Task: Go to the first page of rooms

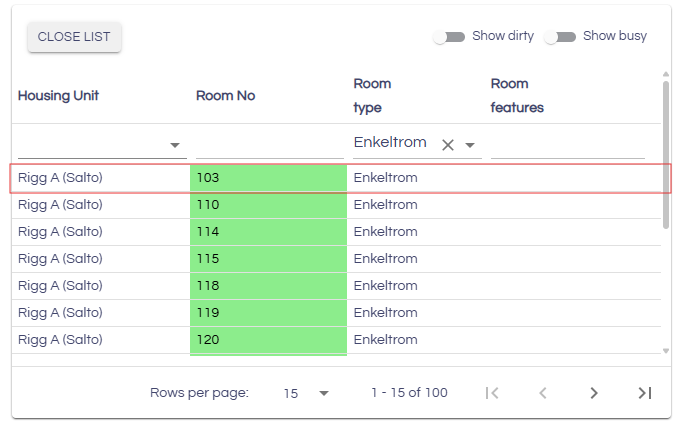Action: tap(492, 393)
